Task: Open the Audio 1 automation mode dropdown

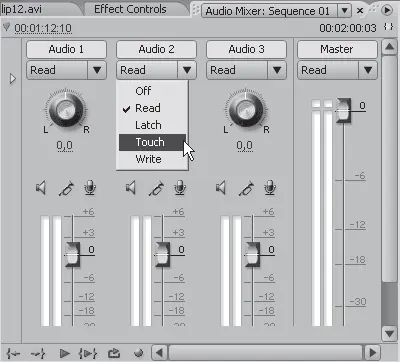Action: tap(97, 70)
